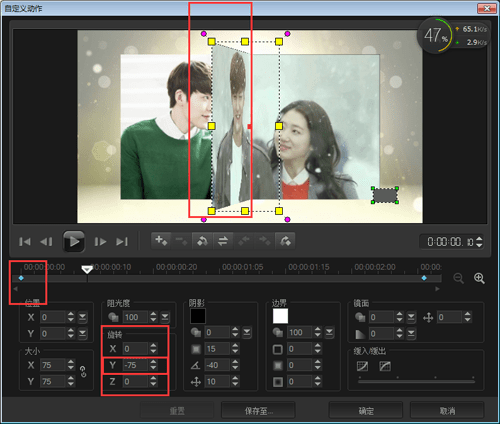
Task: Step to the next frame
Action: click(x=100, y=241)
